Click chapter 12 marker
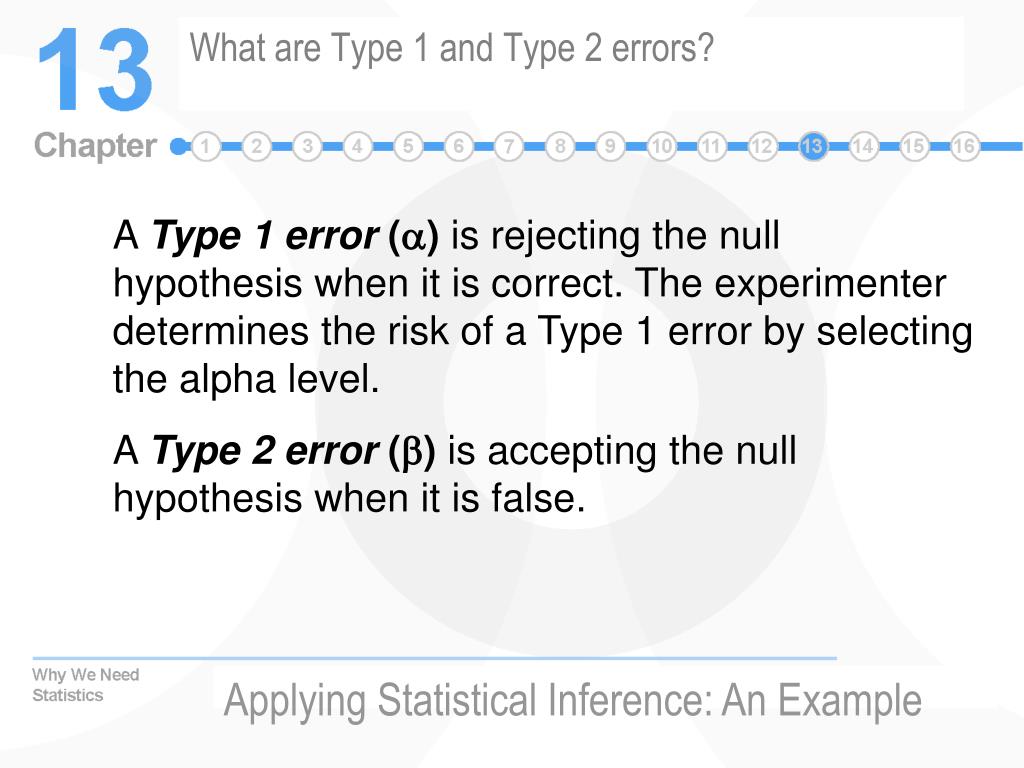Viewport: 1024px width, 768px height. point(761,146)
